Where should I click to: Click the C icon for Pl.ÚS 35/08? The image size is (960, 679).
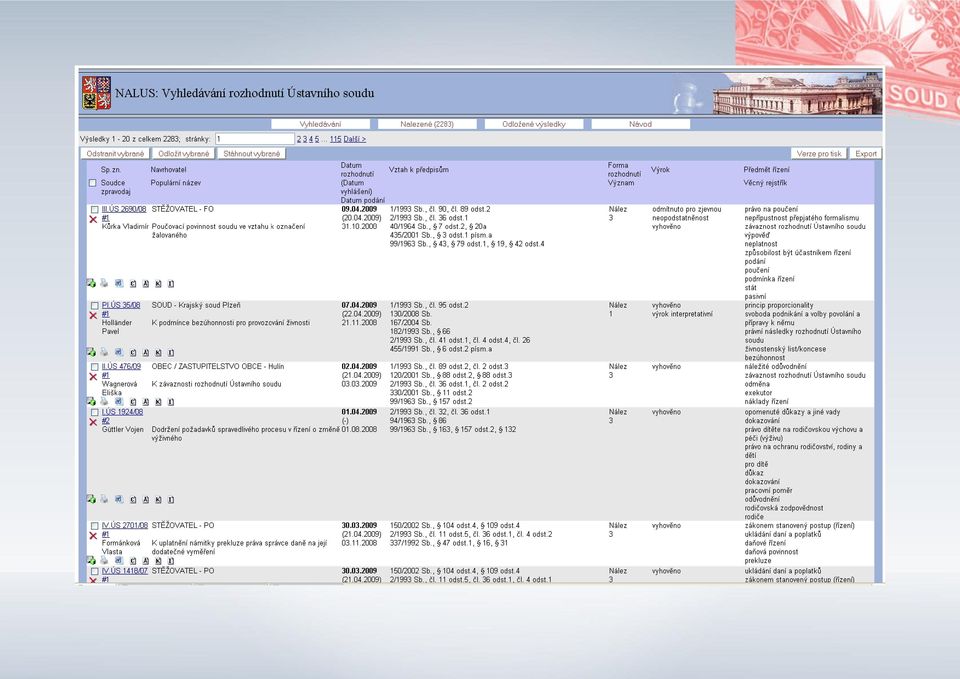(133, 353)
